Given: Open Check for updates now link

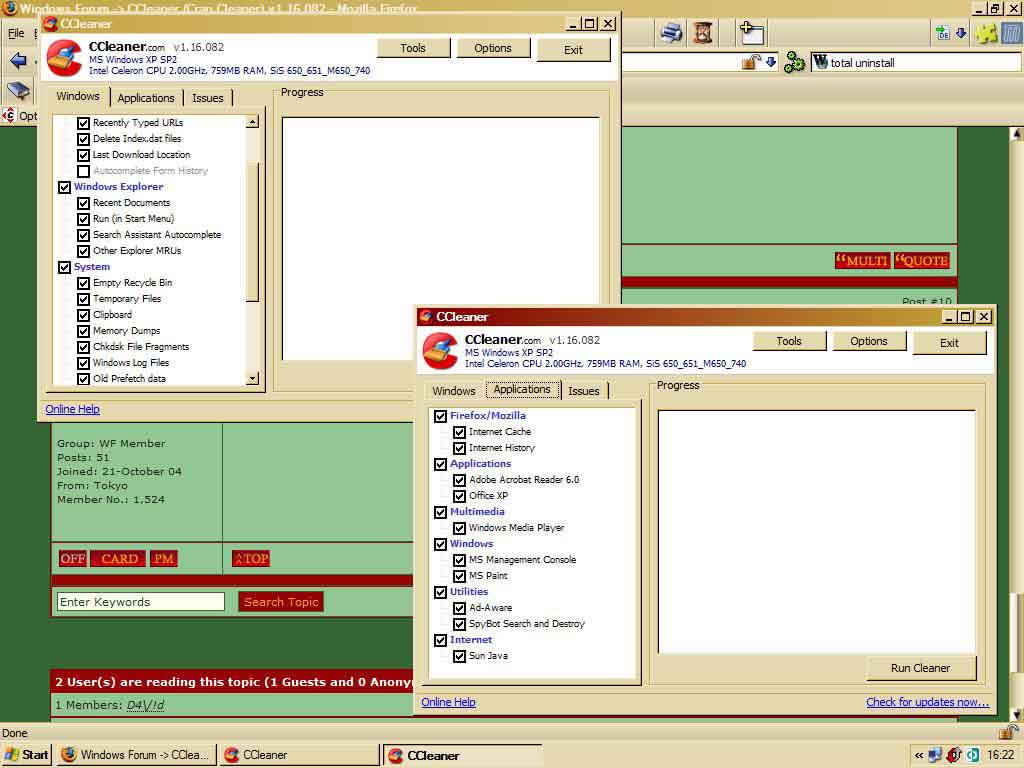Looking at the screenshot, I should click(927, 702).
